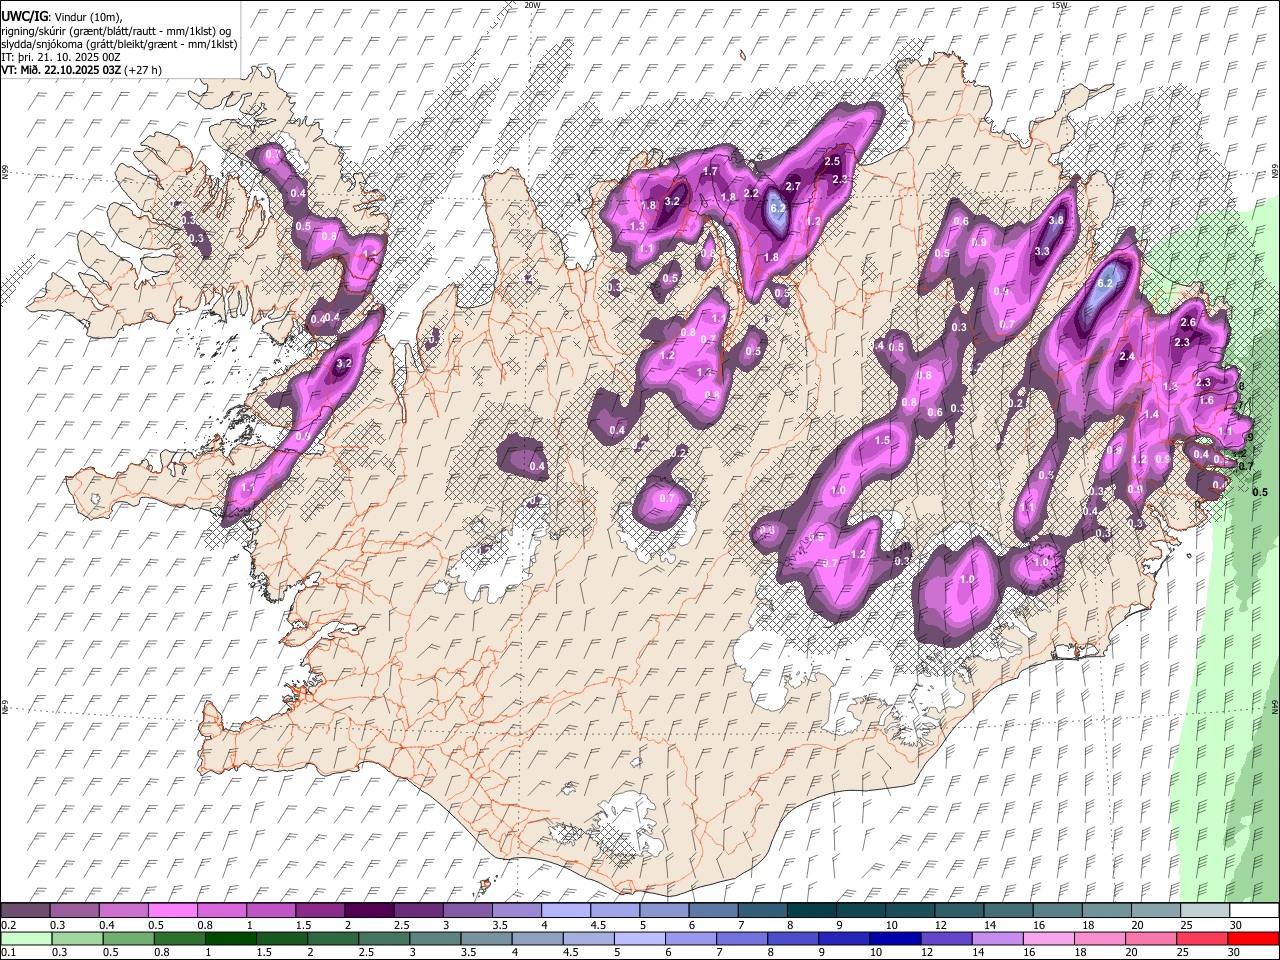Image resolution: width=1280 pixels, height=960 pixels.
Task: Click the pink 0.5–0.8 swatch in the purple snow legend
Action: [174, 910]
